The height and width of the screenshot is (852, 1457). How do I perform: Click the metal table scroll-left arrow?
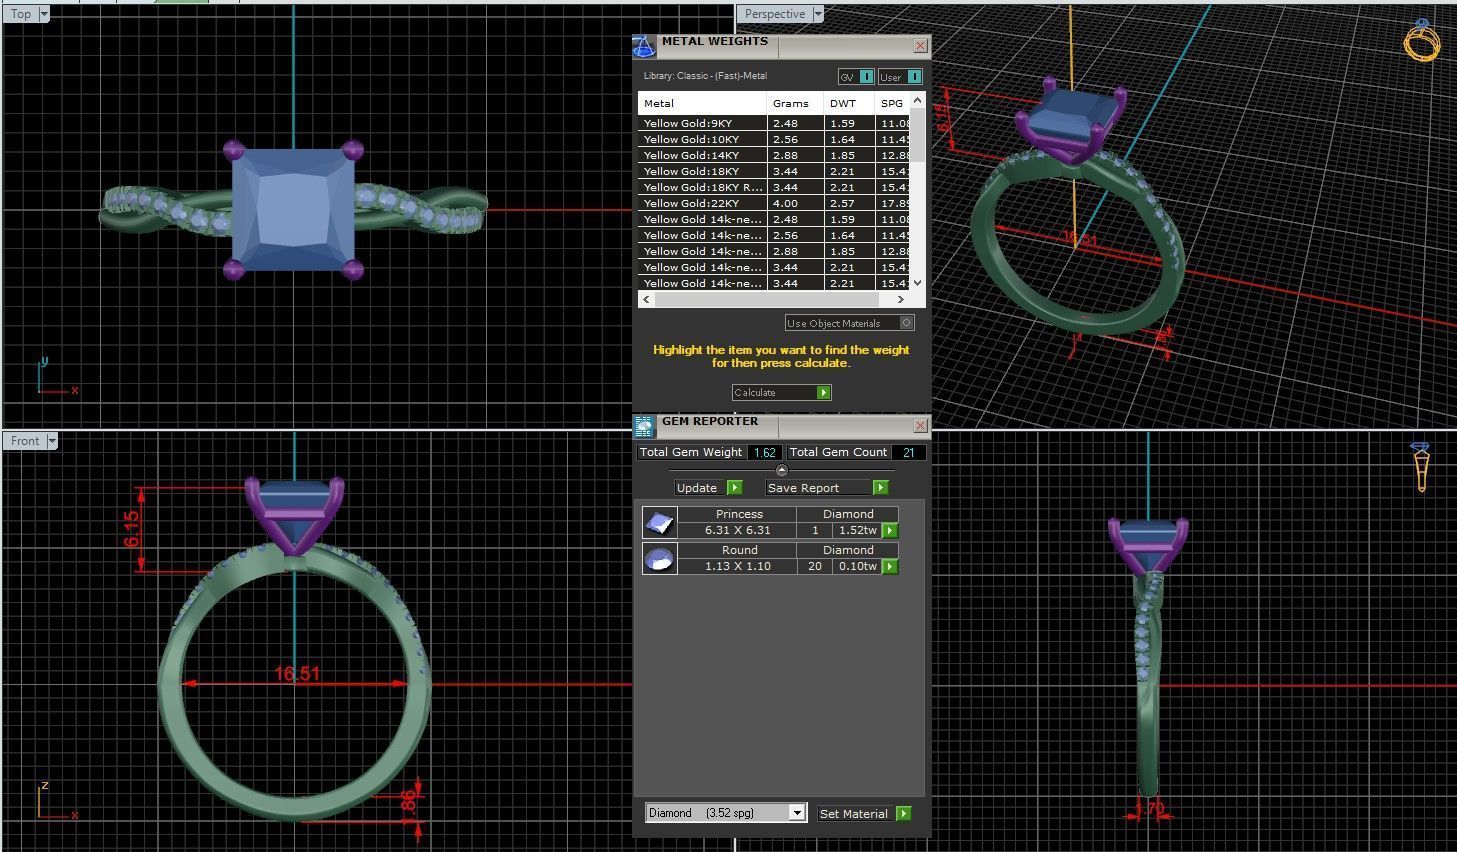pos(646,299)
